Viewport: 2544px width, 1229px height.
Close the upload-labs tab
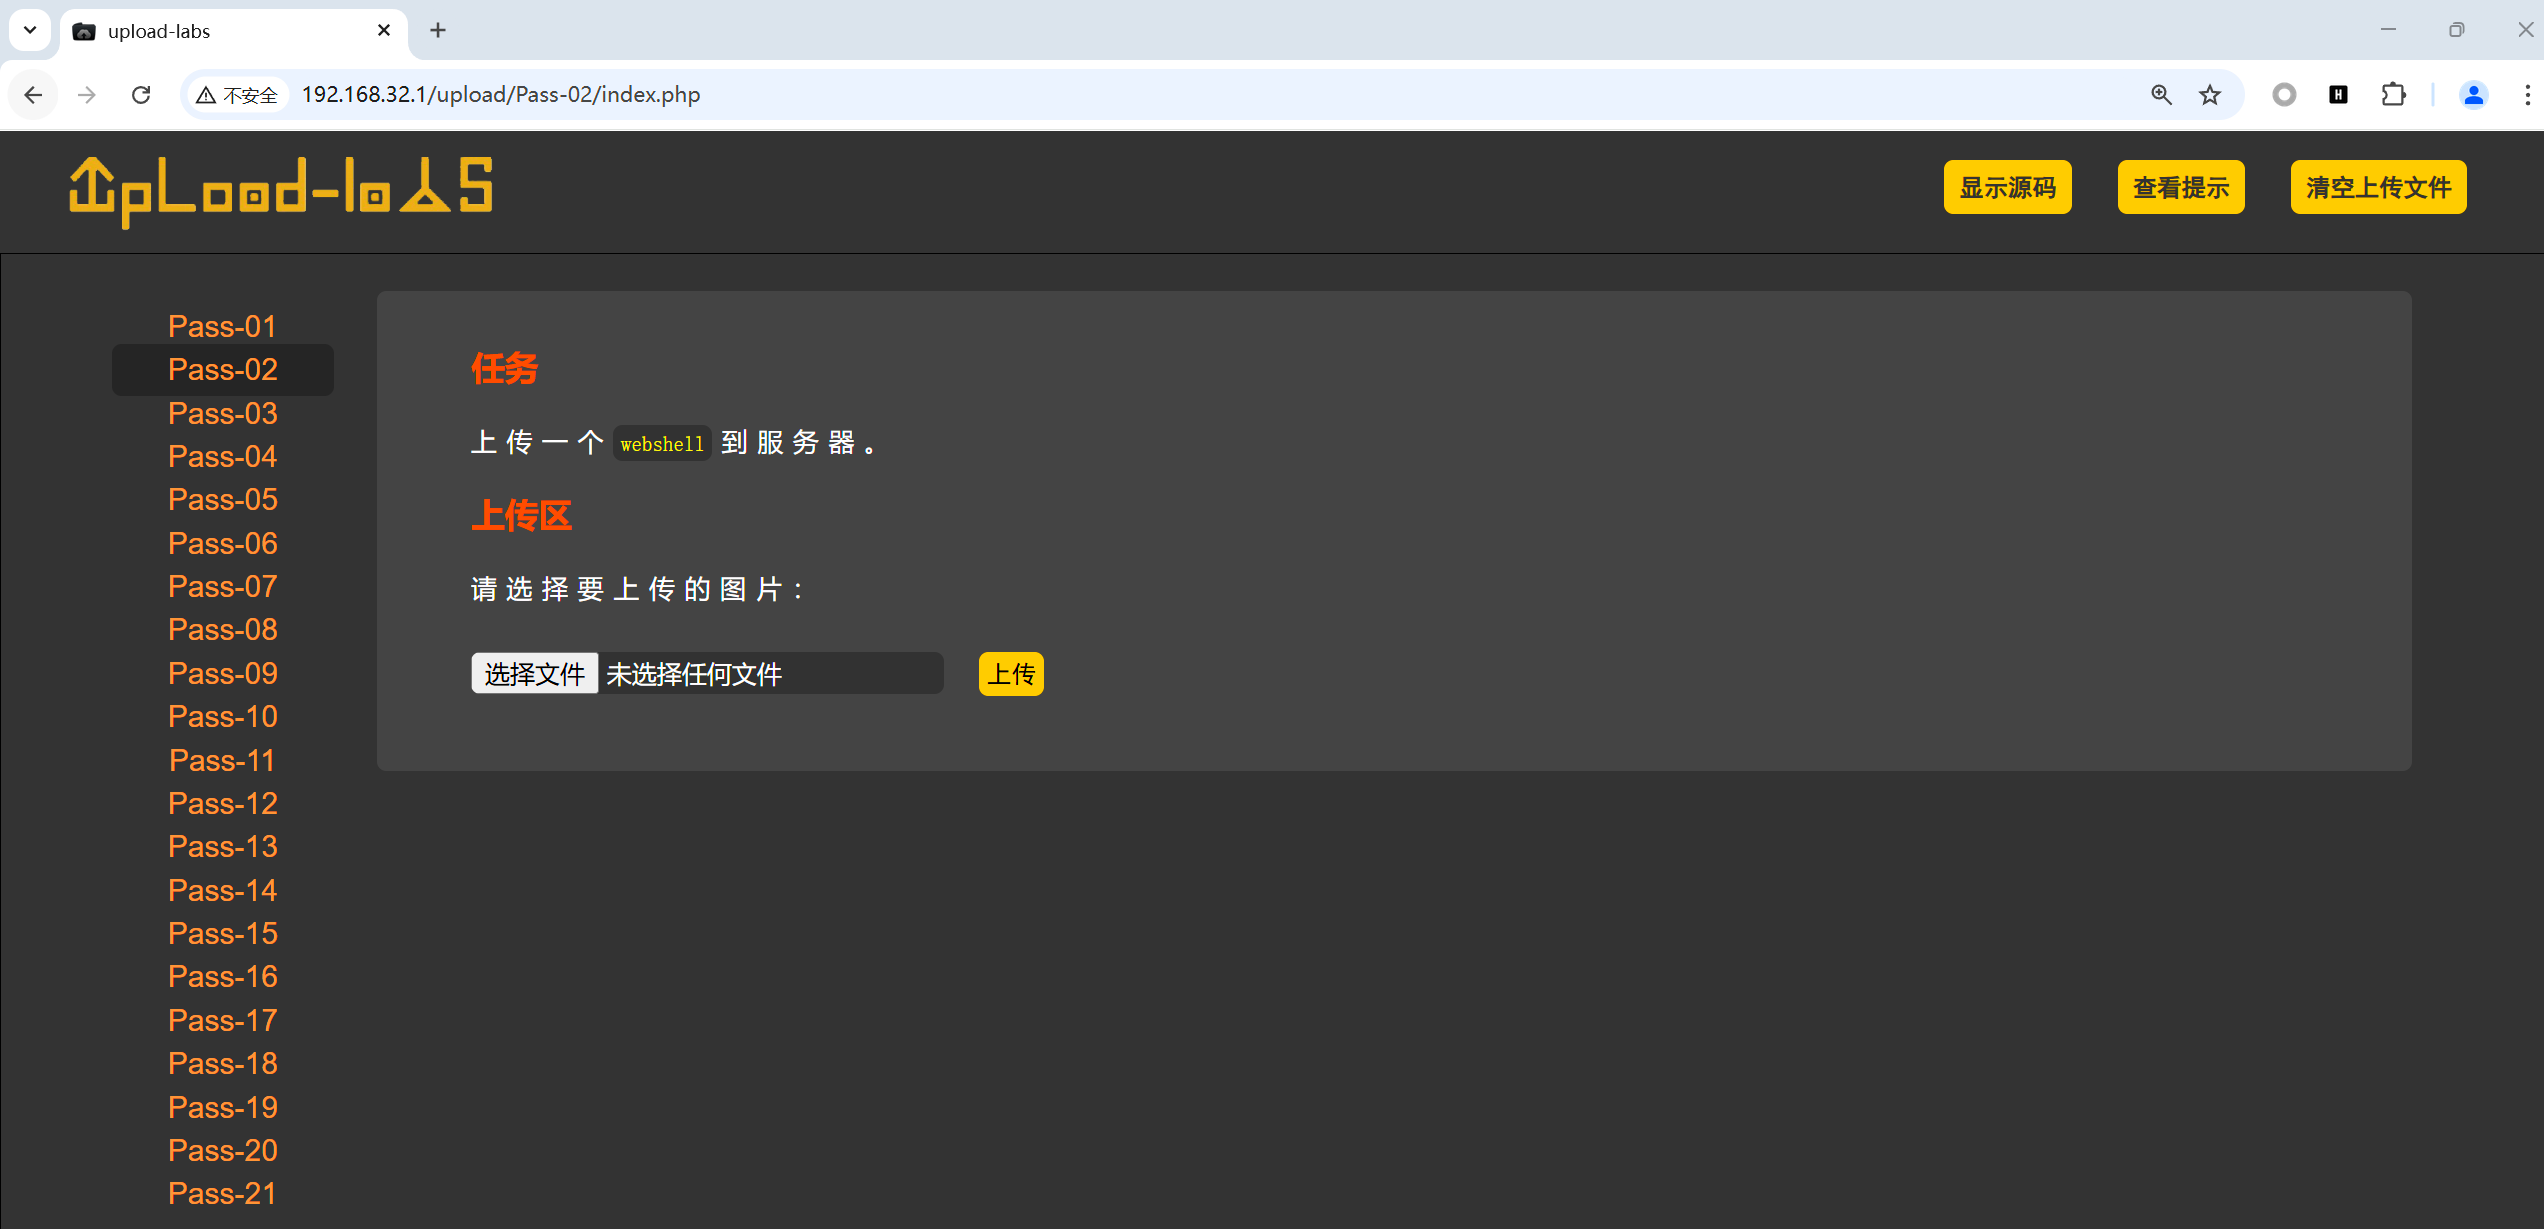[383, 30]
